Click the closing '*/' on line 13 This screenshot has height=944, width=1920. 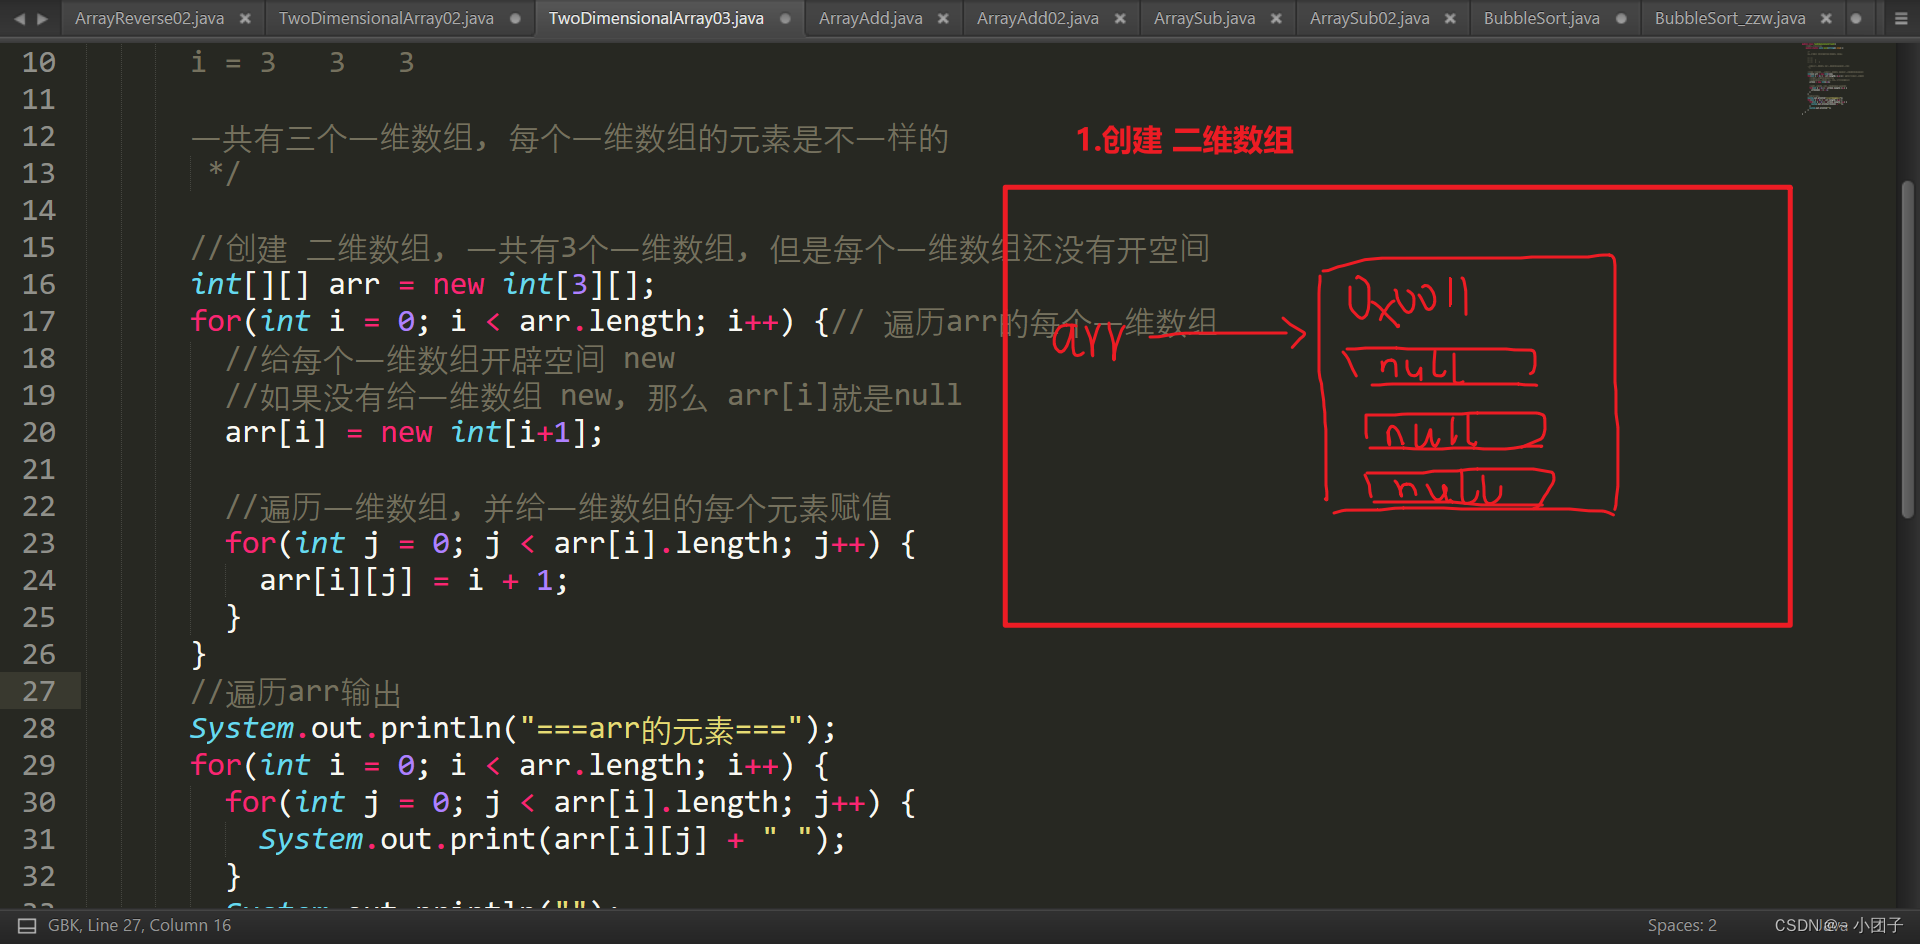point(224,174)
